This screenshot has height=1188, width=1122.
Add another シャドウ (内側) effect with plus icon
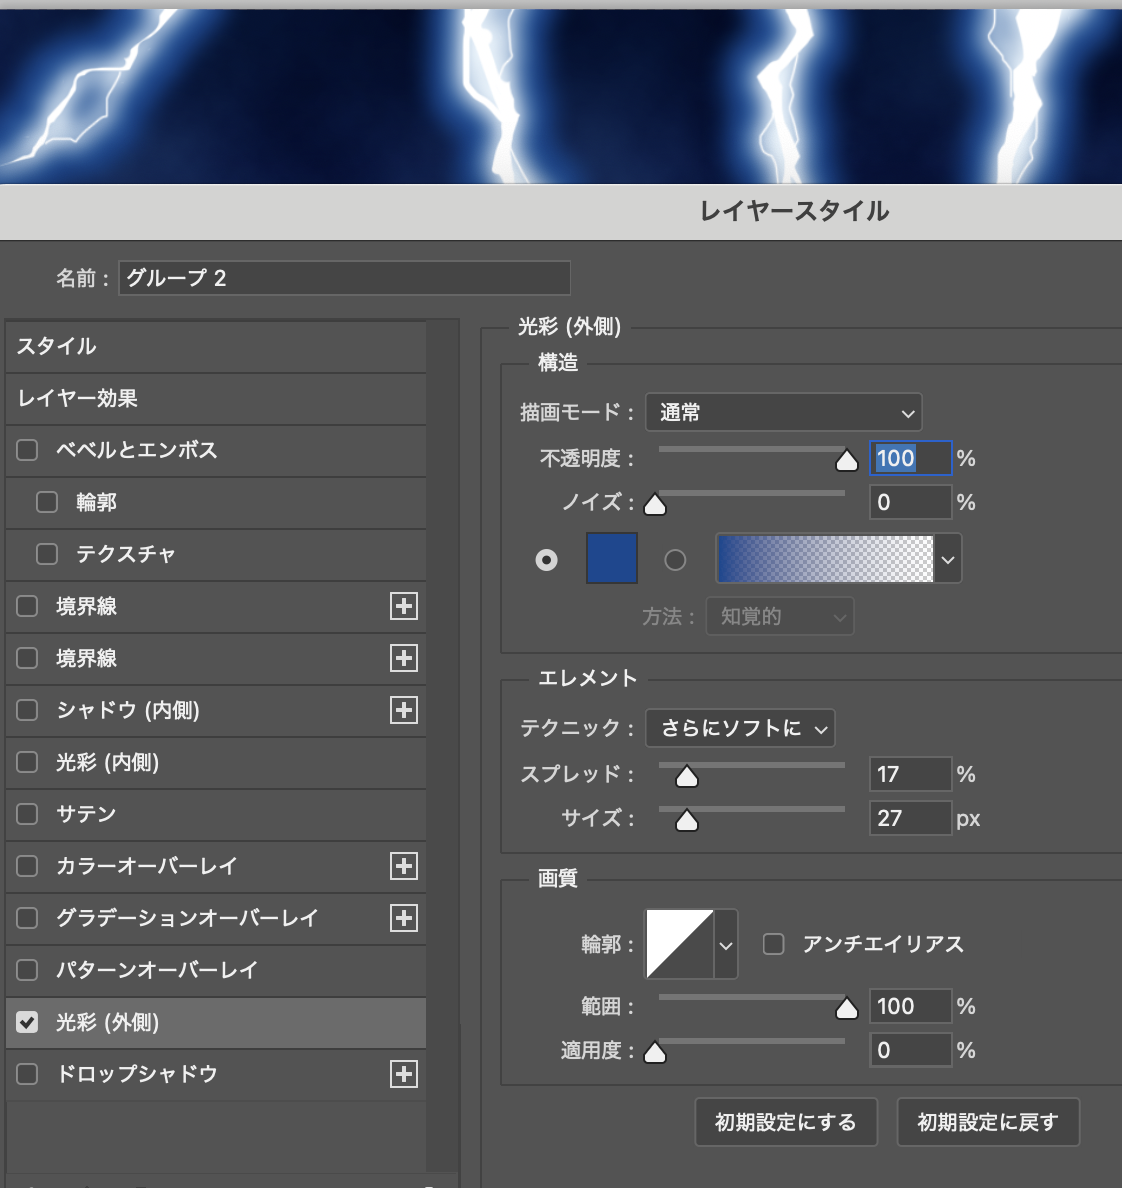[x=404, y=710]
